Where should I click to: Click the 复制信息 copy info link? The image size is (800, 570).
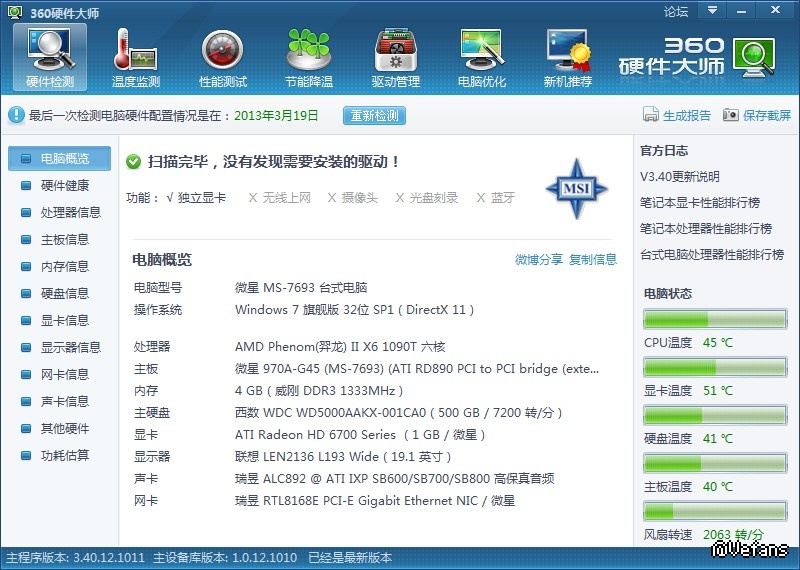tap(593, 260)
